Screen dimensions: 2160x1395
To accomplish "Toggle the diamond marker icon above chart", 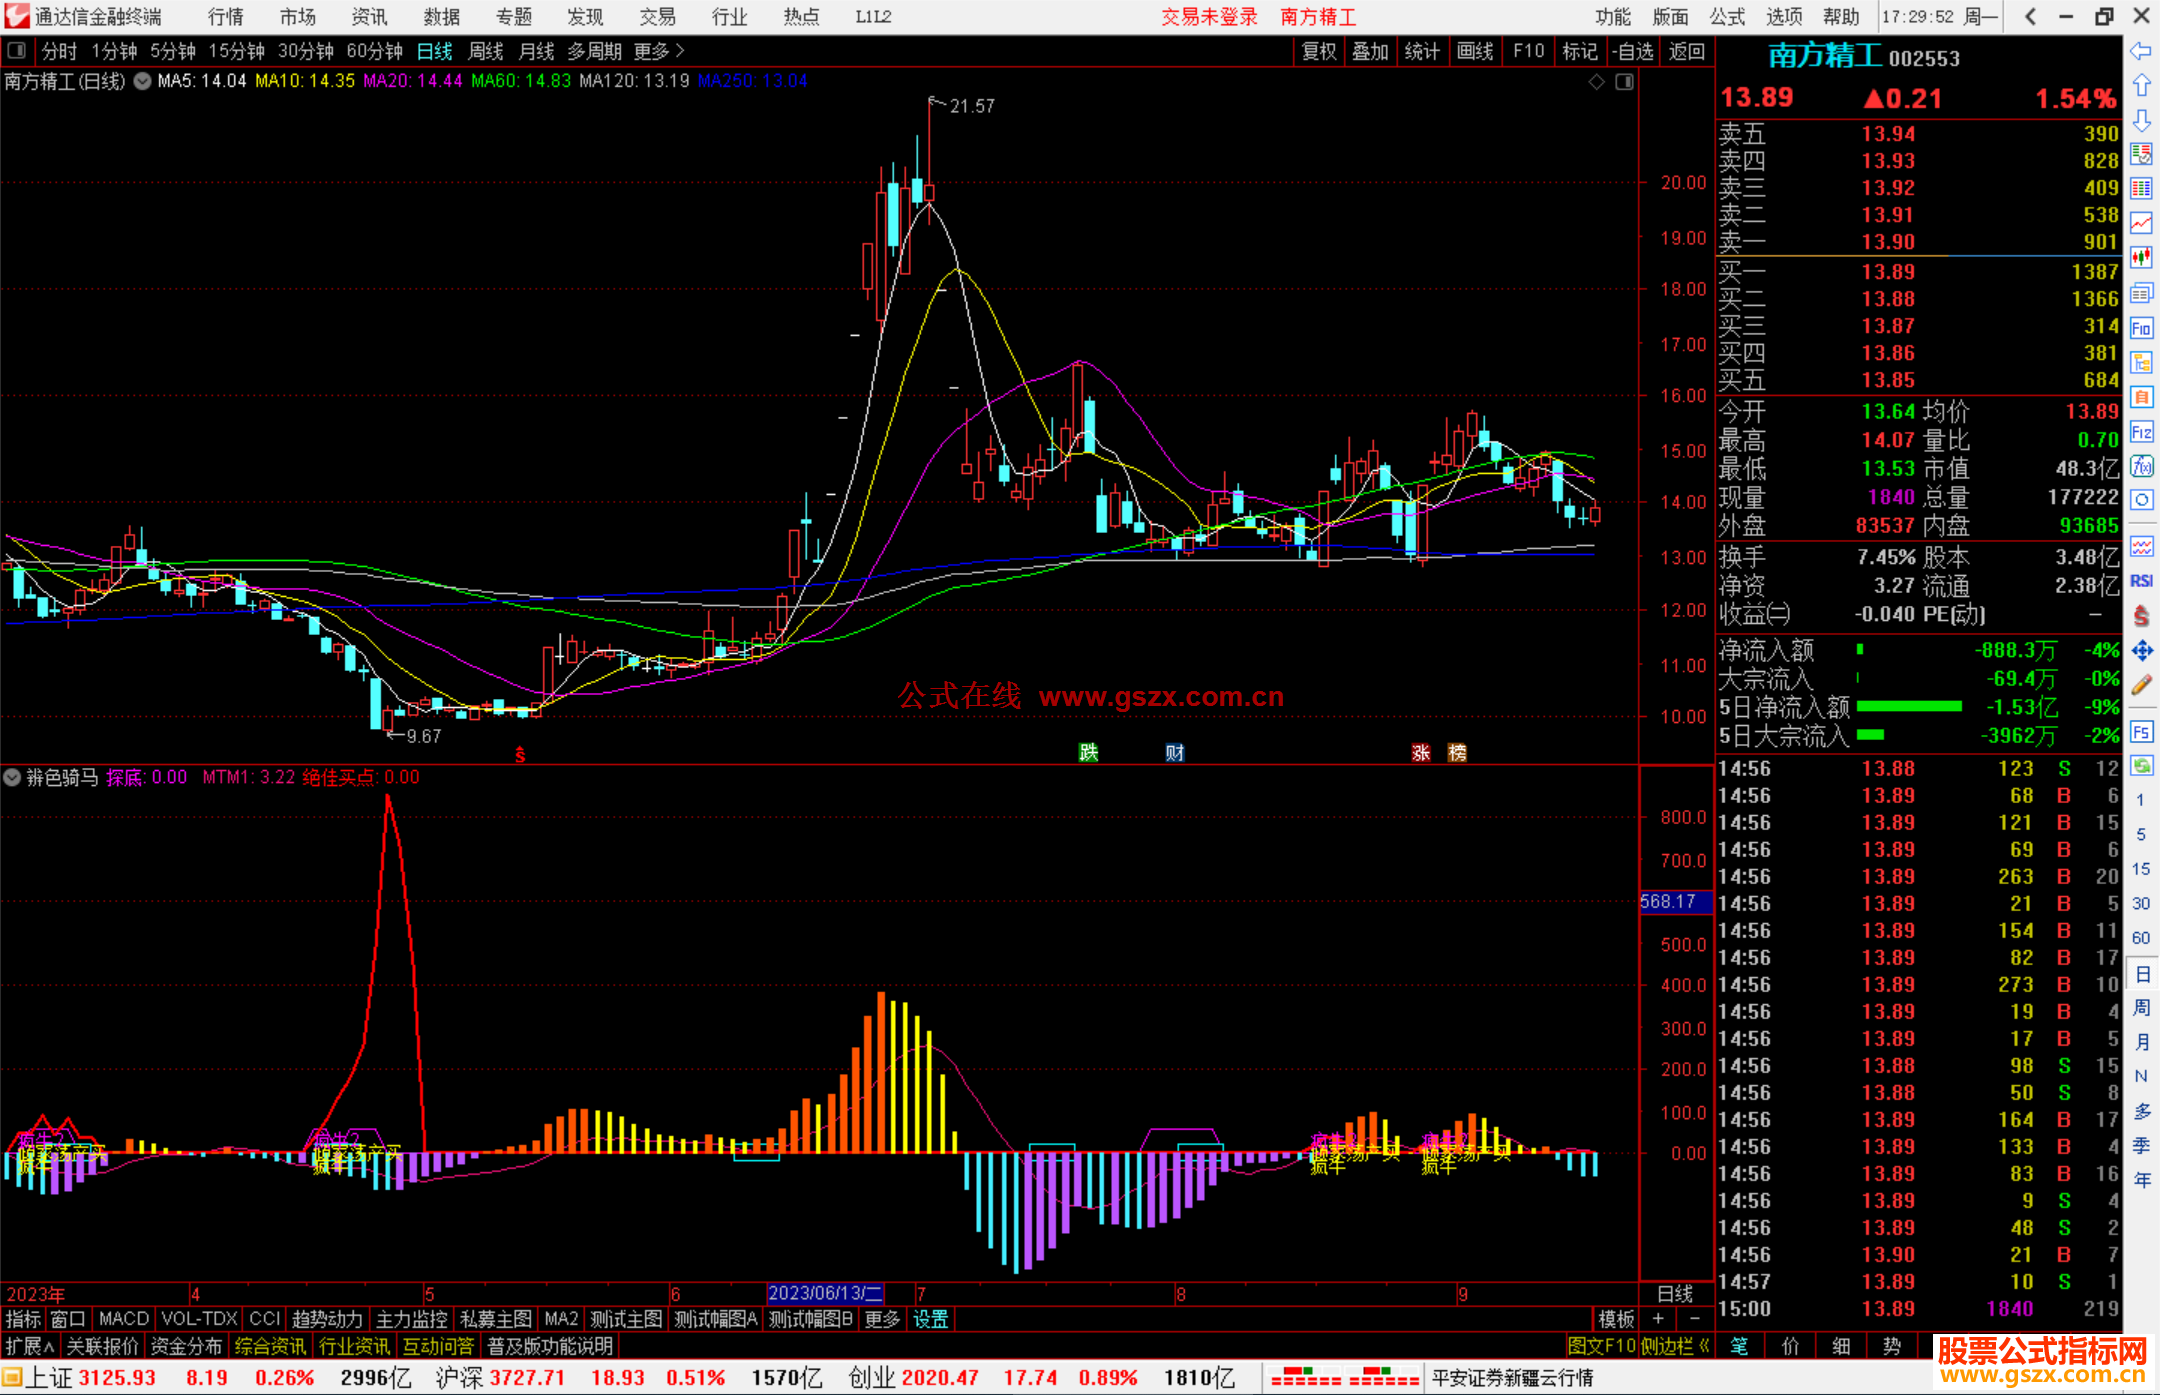I will pyautogui.click(x=1596, y=82).
